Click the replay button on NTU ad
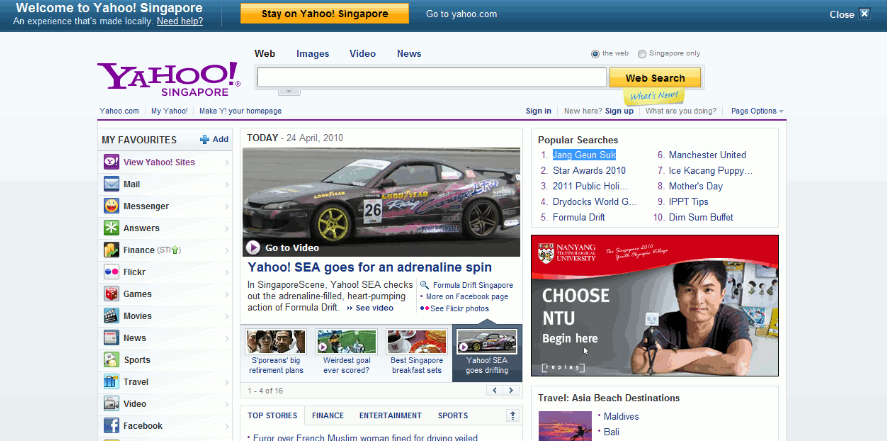 562,368
